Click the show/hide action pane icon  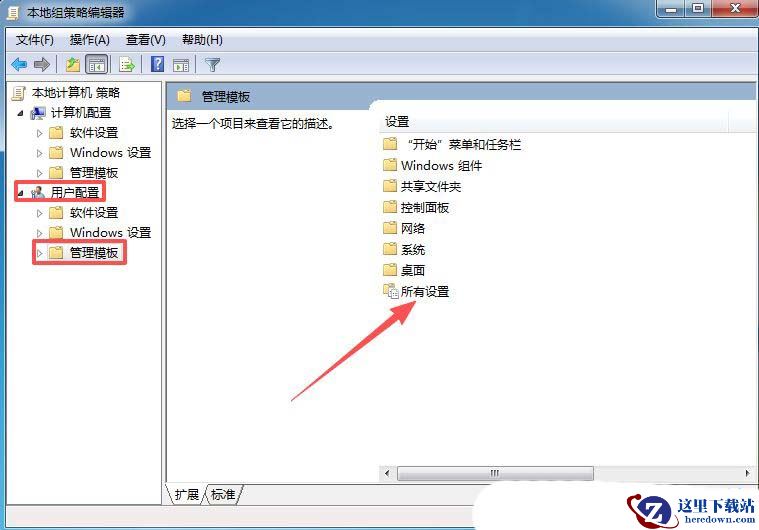click(181, 64)
